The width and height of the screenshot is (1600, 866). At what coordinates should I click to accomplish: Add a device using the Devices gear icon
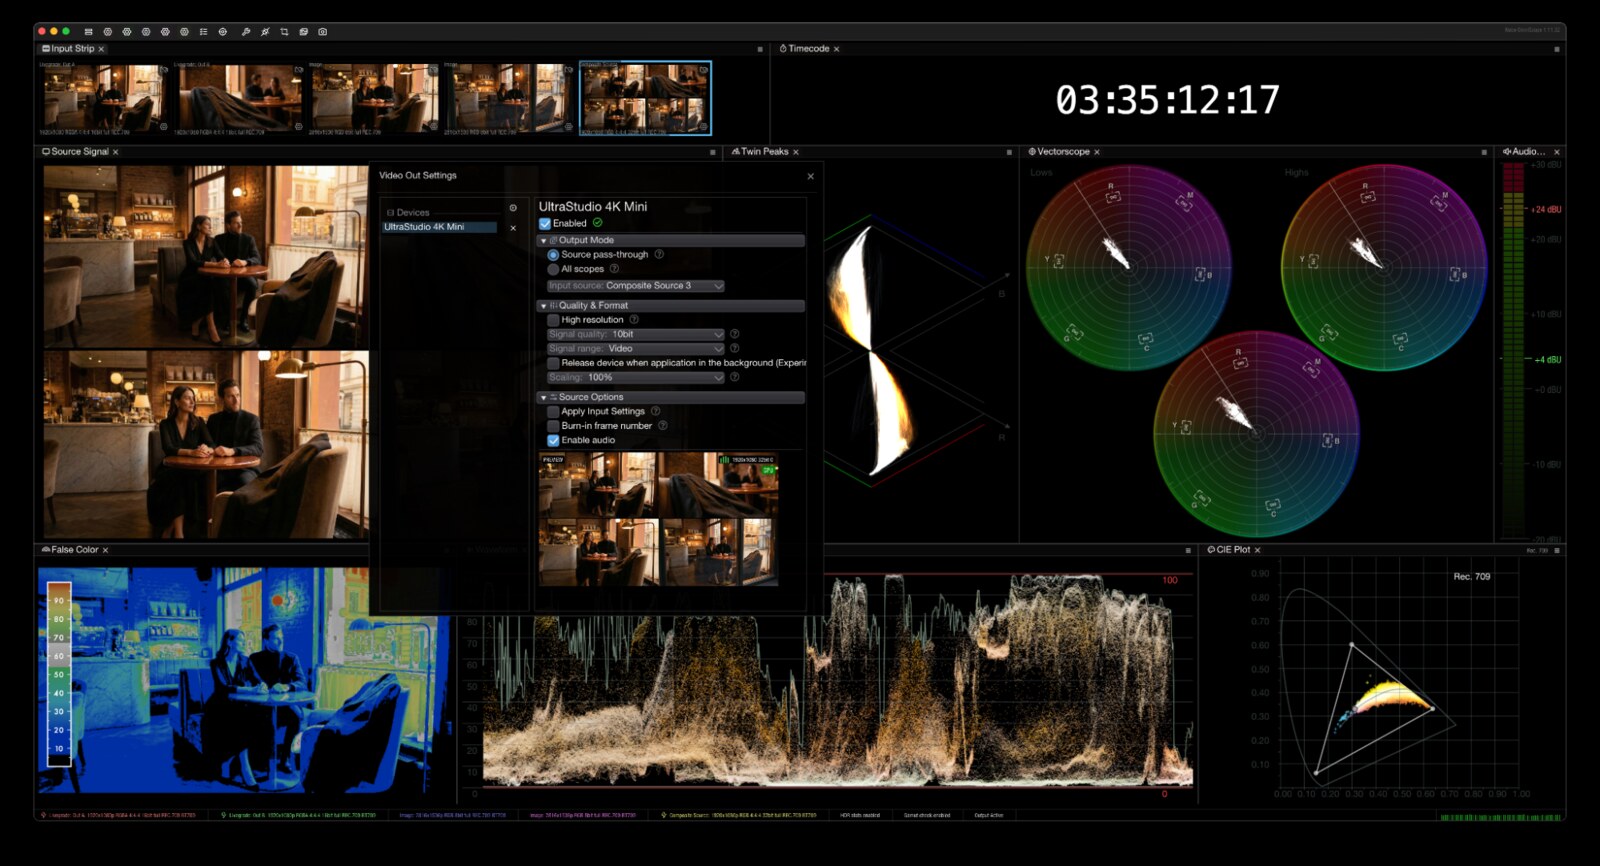coord(513,208)
